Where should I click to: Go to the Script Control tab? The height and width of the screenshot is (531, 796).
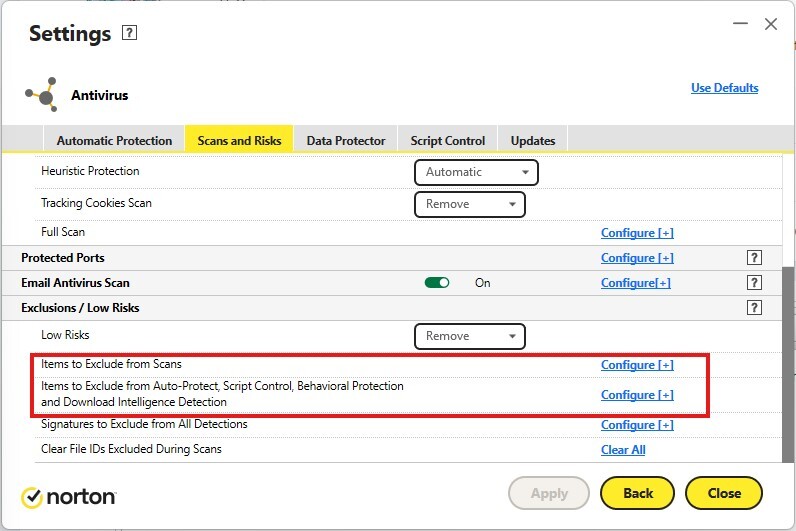[x=448, y=141]
